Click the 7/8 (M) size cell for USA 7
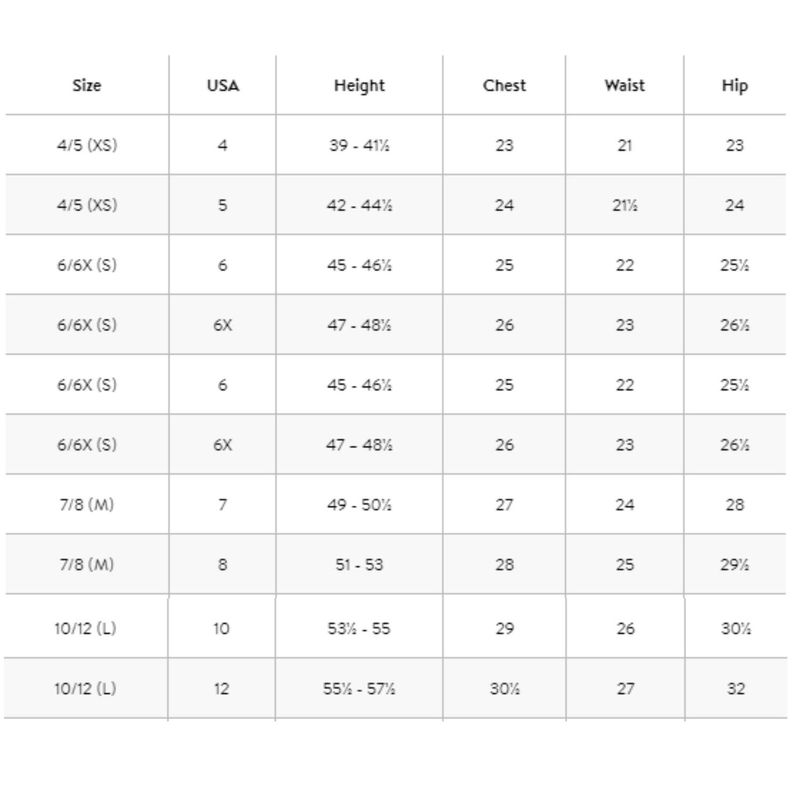 point(87,505)
